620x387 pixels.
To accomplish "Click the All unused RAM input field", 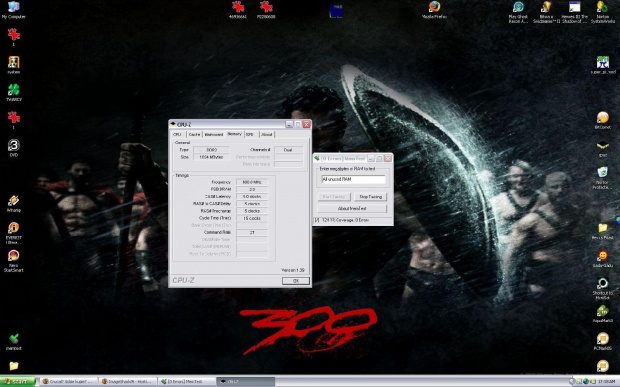I will 353,179.
